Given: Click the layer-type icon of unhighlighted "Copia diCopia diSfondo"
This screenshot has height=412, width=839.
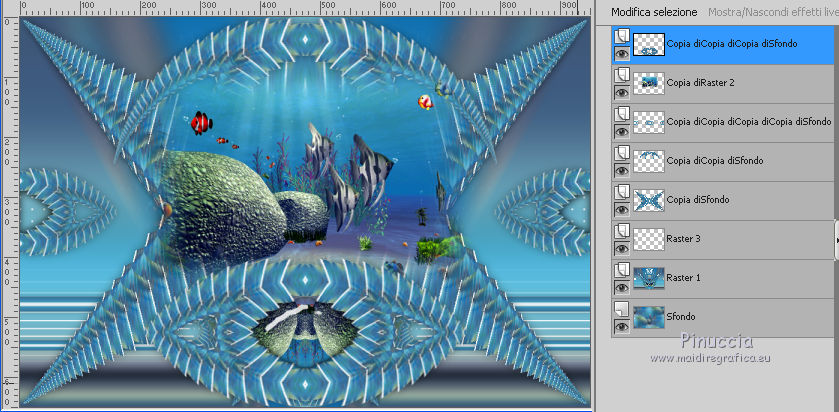Looking at the screenshot, I should tap(622, 154).
